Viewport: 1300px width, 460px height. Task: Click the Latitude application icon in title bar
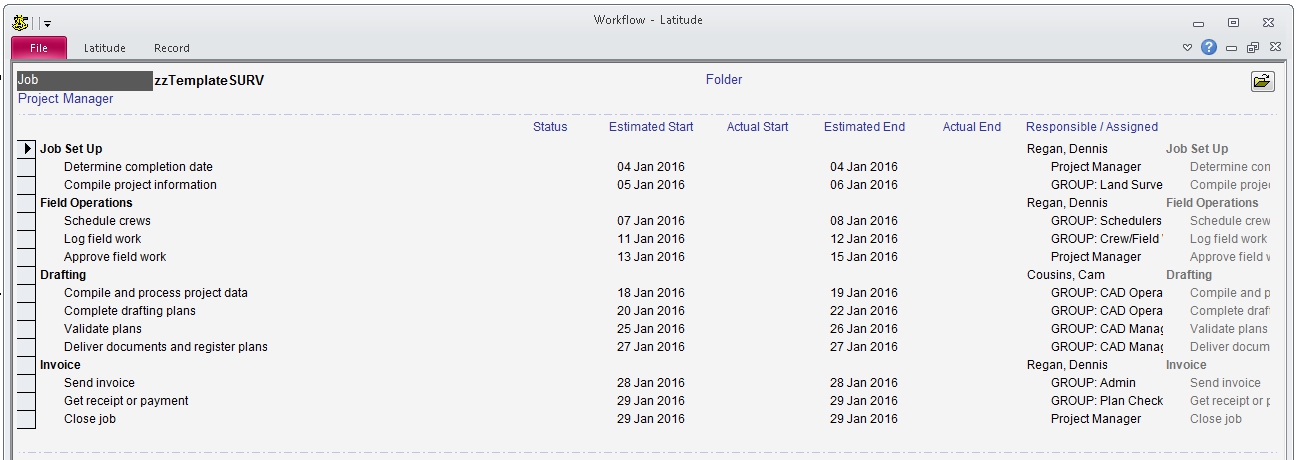tap(20, 22)
